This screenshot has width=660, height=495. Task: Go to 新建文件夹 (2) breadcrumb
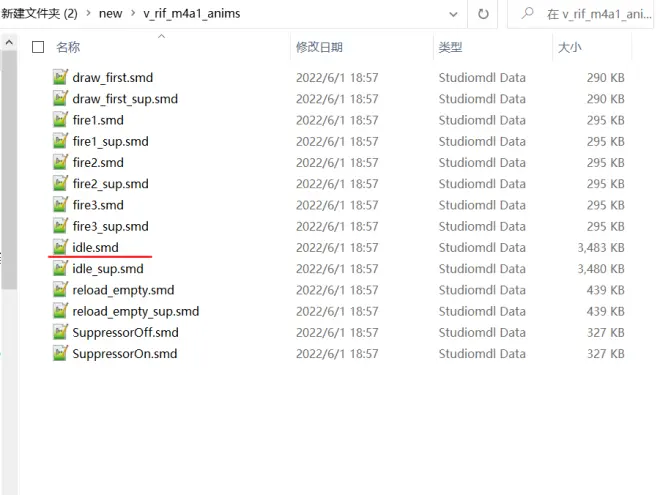click(x=39, y=13)
